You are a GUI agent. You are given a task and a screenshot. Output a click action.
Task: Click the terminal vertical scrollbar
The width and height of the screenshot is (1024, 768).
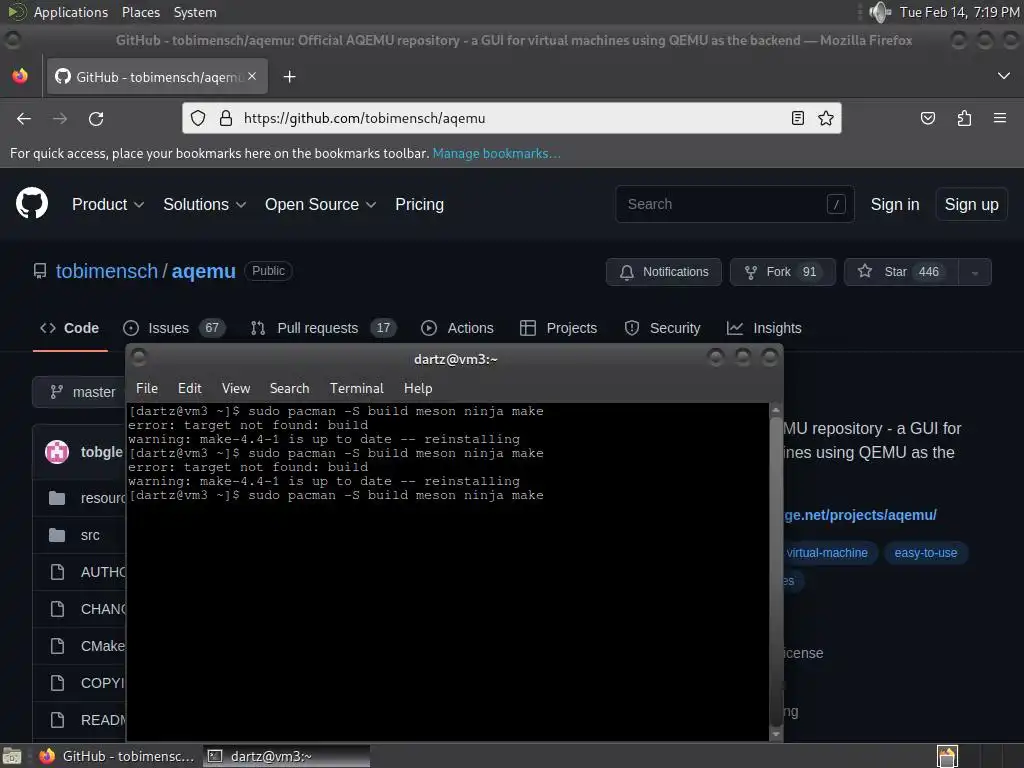[x=776, y=572]
